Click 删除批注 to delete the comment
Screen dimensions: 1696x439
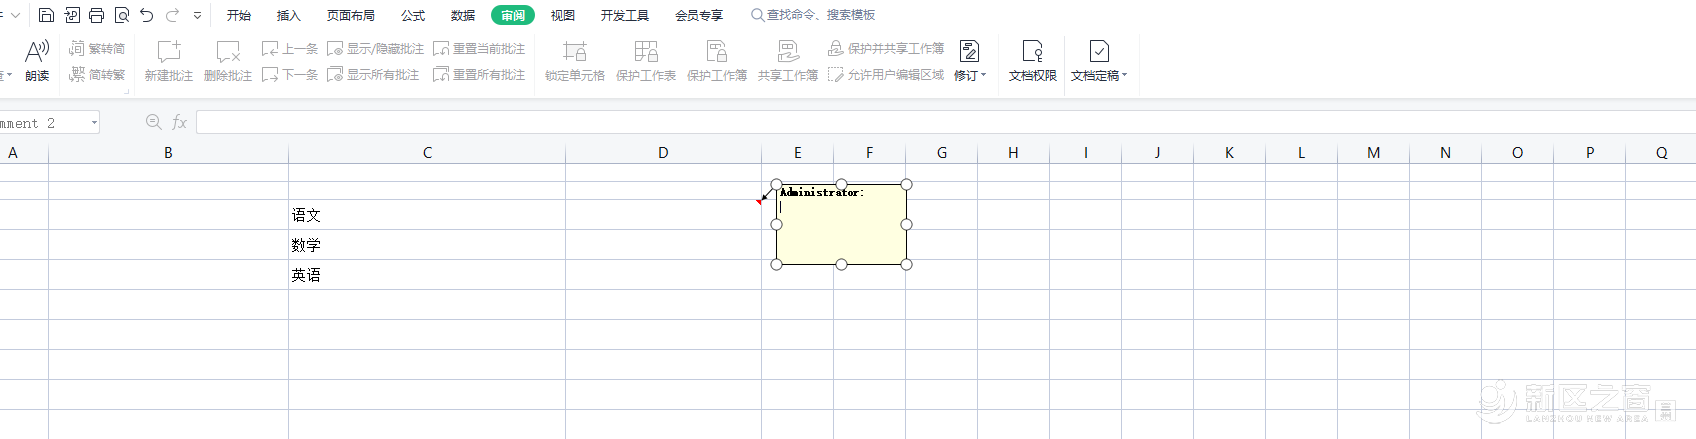click(x=227, y=60)
